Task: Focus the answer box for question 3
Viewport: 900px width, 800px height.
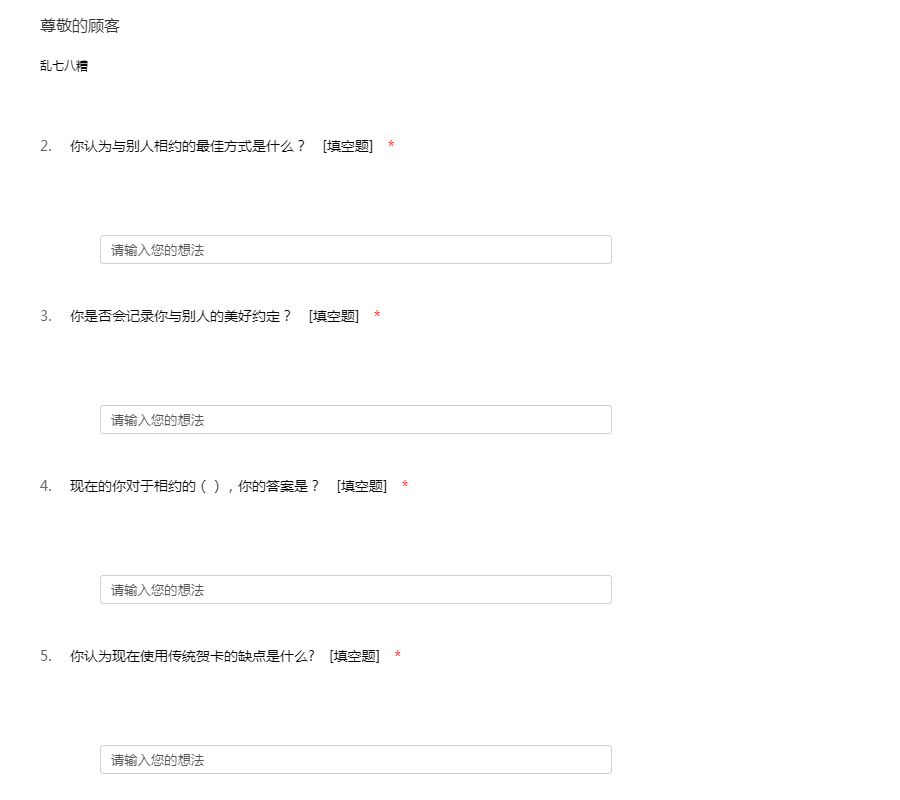Action: click(x=355, y=420)
